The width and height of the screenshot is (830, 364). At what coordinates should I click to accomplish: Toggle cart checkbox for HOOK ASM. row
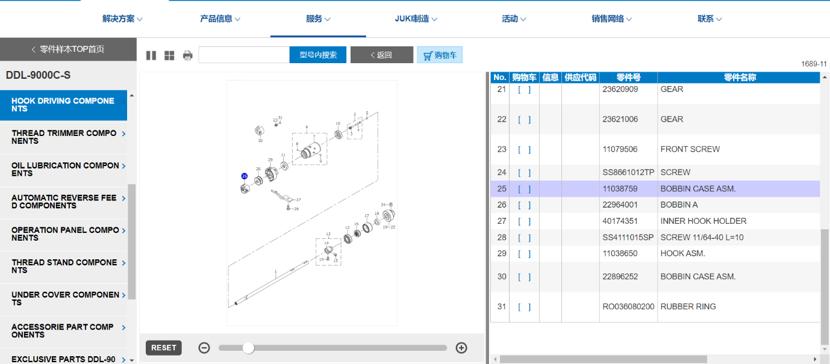point(524,253)
